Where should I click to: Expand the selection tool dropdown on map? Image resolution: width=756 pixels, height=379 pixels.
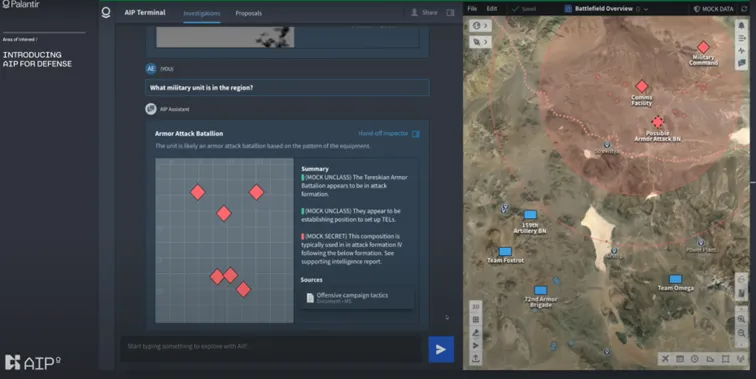click(x=480, y=42)
